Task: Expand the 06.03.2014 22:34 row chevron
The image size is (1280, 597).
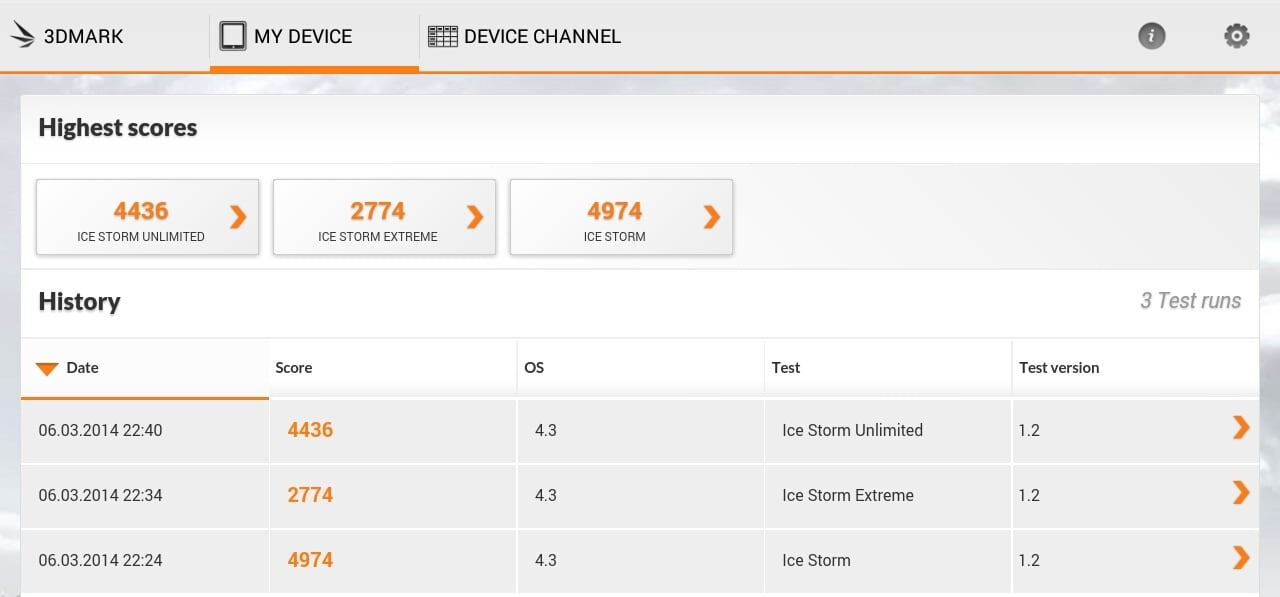Action: [x=1241, y=492]
